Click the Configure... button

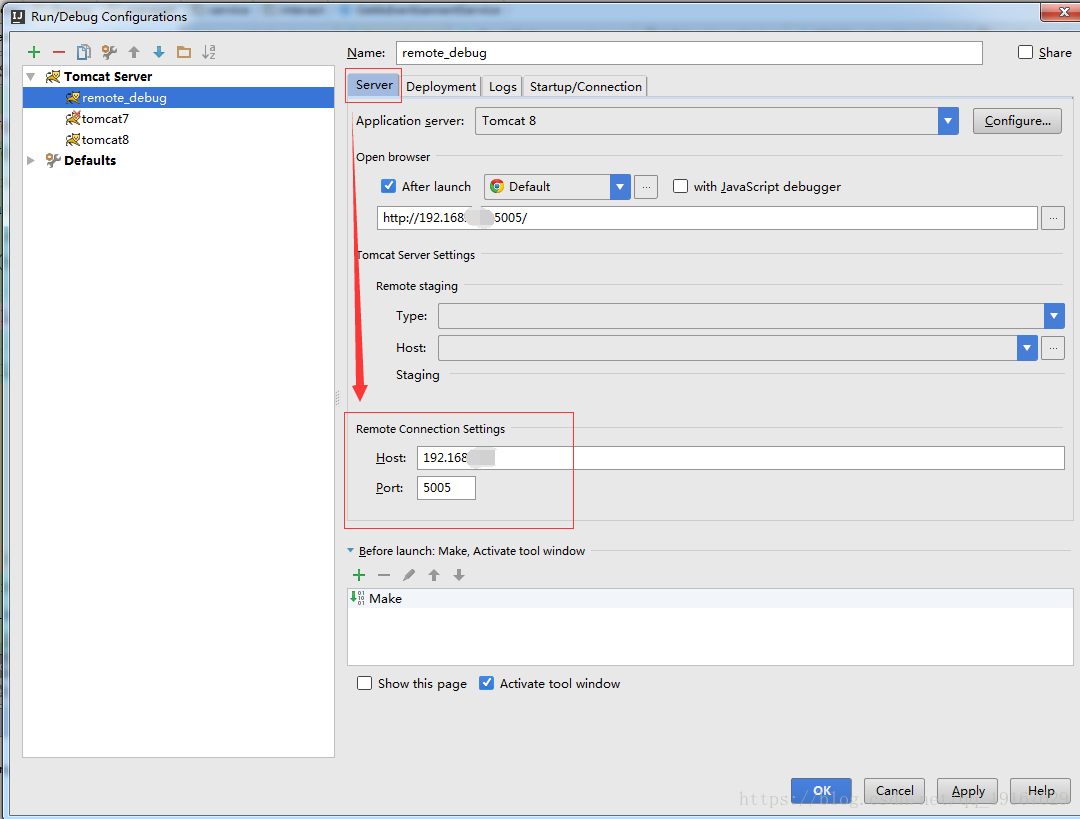tap(1017, 121)
